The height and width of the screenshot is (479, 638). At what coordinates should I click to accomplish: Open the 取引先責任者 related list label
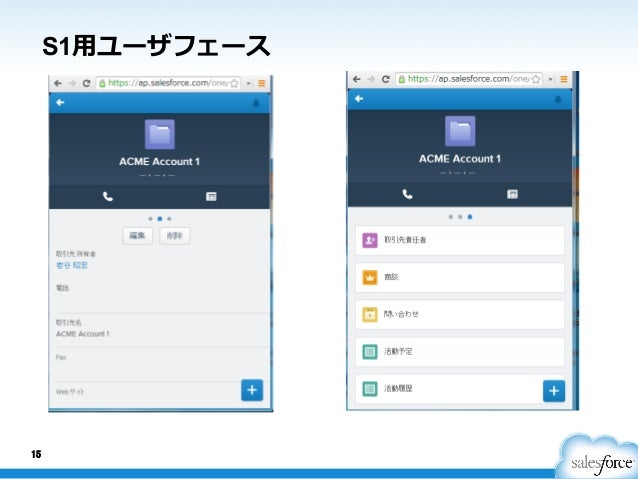click(x=405, y=240)
